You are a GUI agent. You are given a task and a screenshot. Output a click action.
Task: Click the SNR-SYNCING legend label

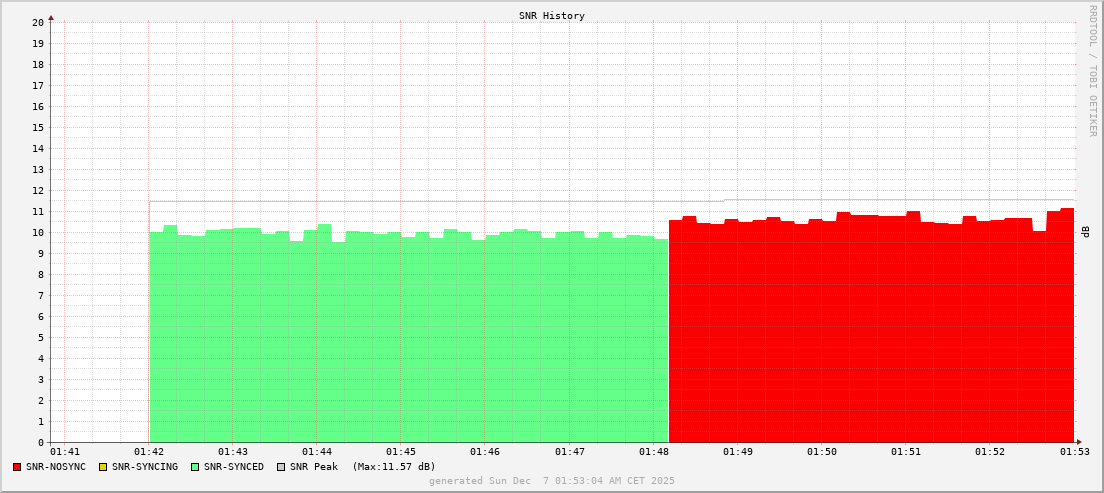coord(145,467)
